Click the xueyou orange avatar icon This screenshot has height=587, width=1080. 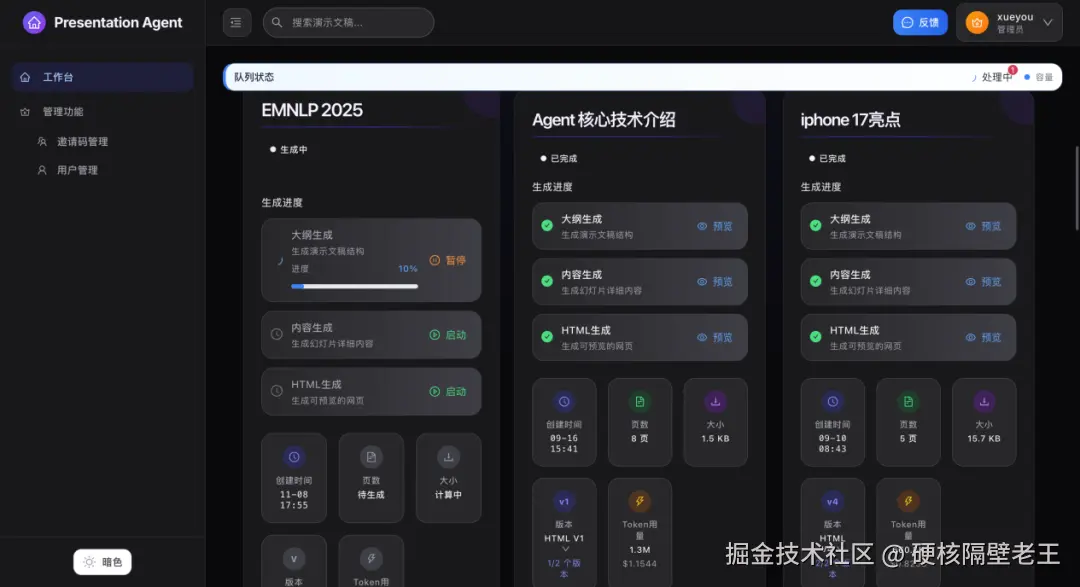tap(977, 23)
